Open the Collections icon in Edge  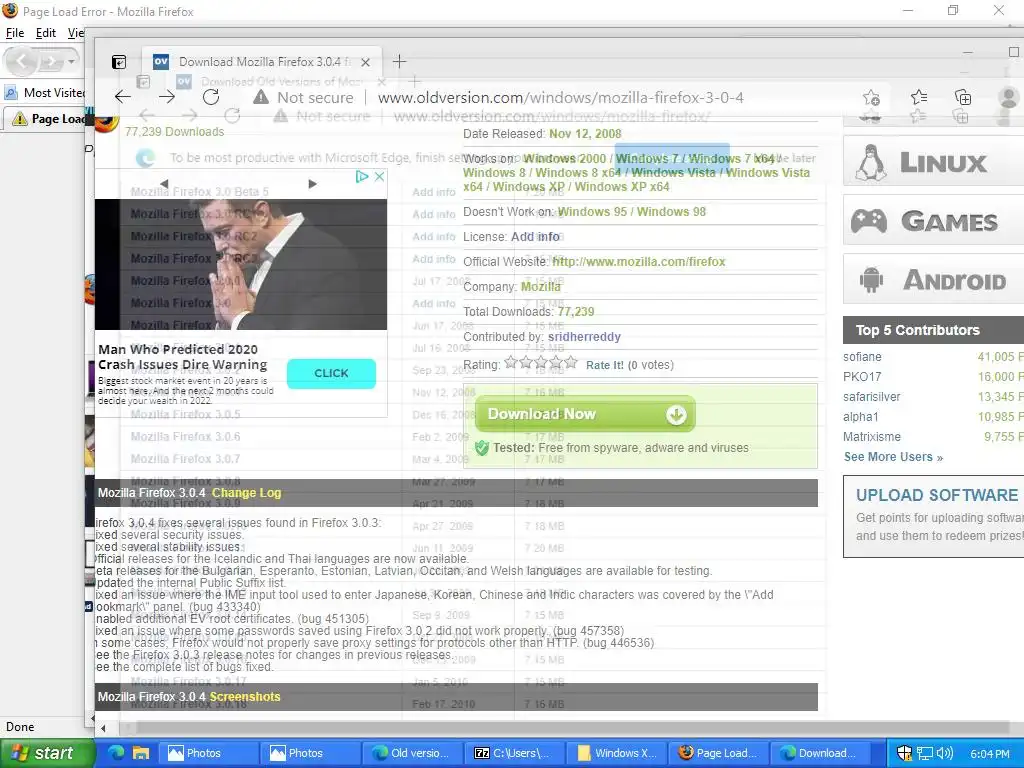click(963, 97)
